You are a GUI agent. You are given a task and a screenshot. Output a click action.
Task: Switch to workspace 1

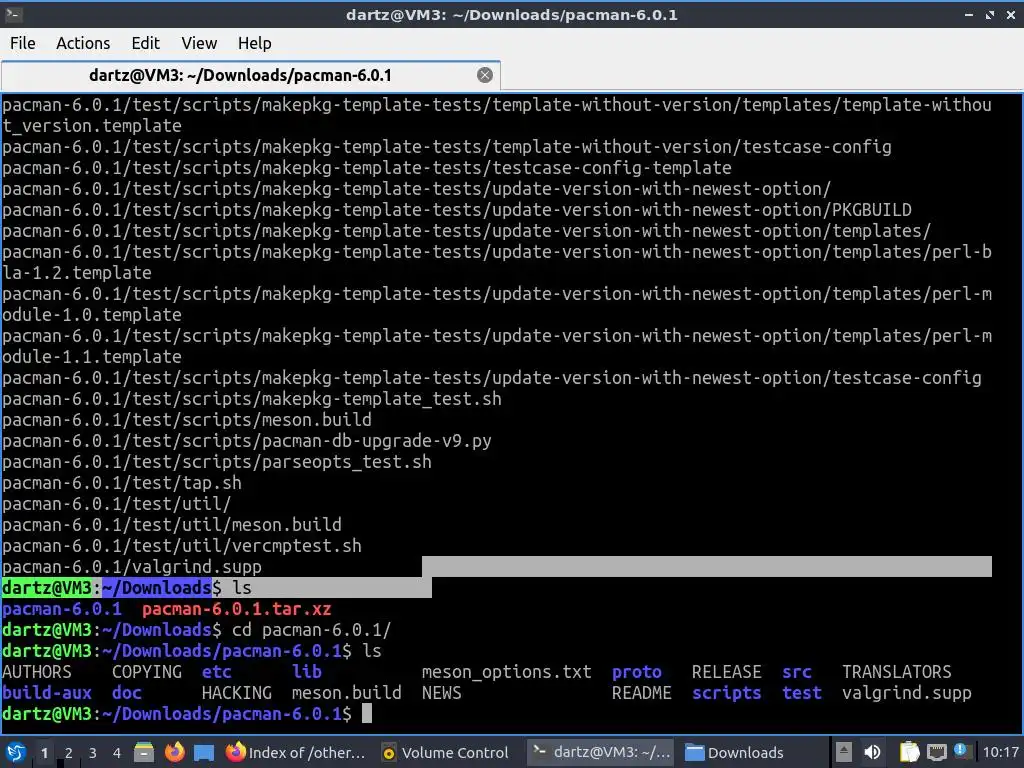tap(44, 753)
